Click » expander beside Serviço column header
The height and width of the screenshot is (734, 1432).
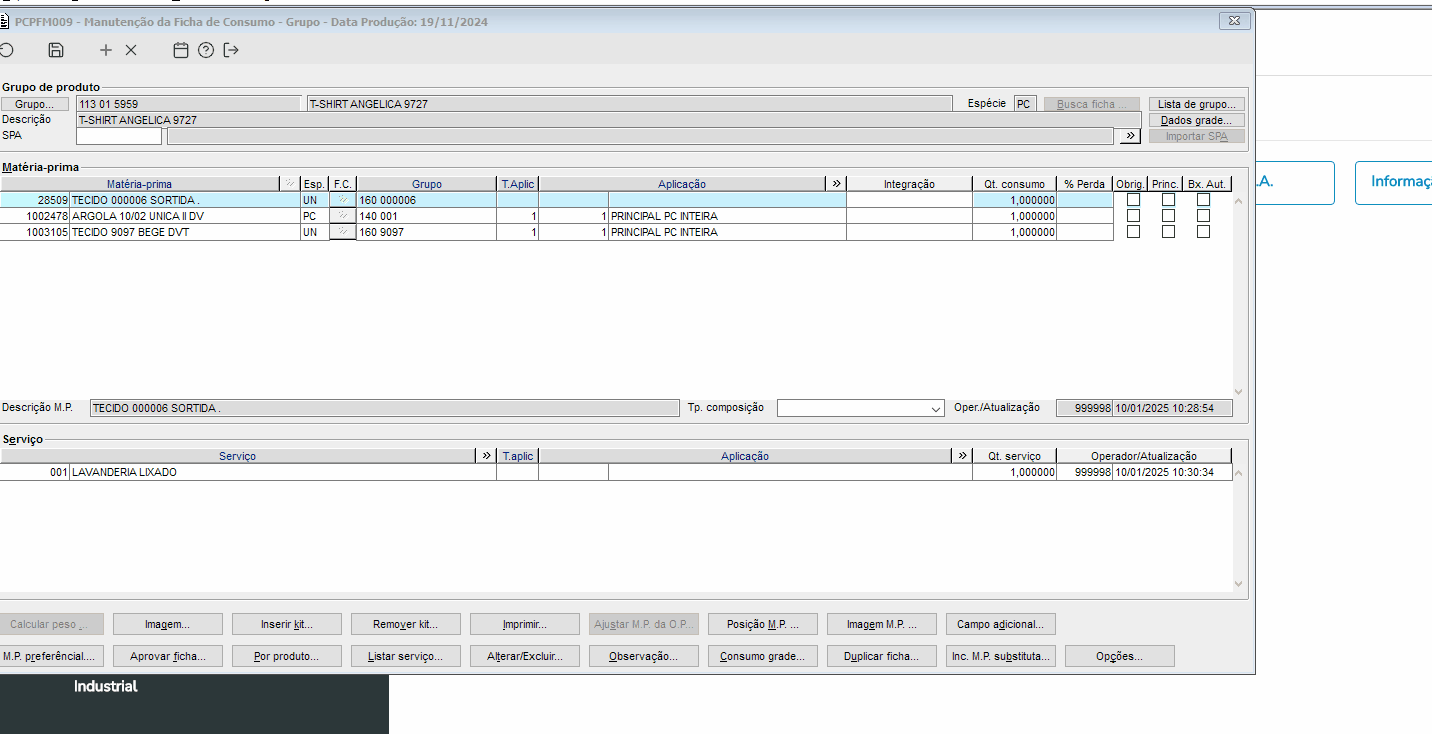pyautogui.click(x=486, y=456)
